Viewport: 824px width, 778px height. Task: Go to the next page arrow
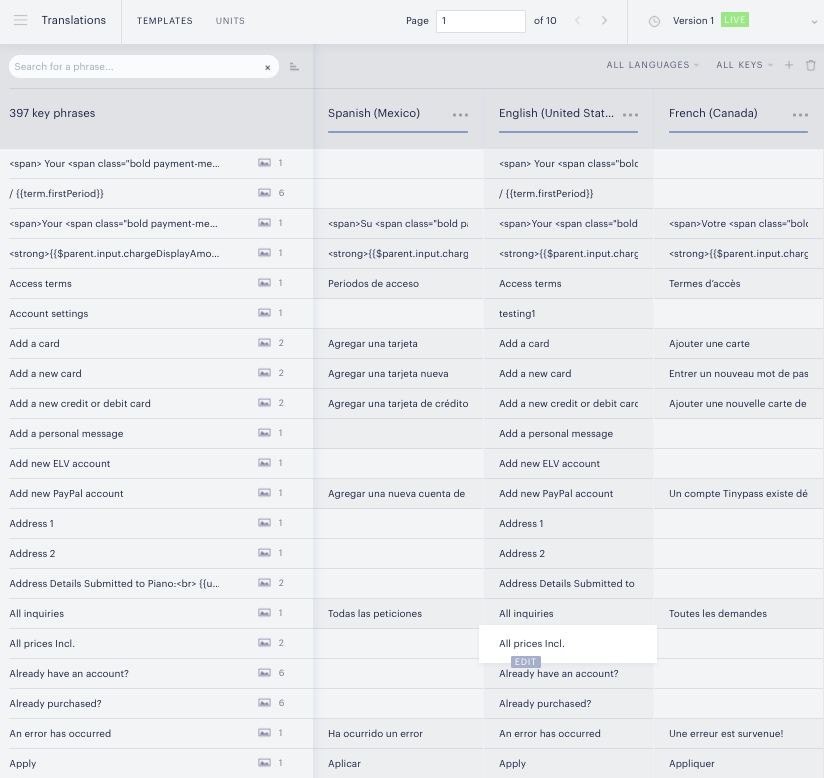[x=604, y=21]
